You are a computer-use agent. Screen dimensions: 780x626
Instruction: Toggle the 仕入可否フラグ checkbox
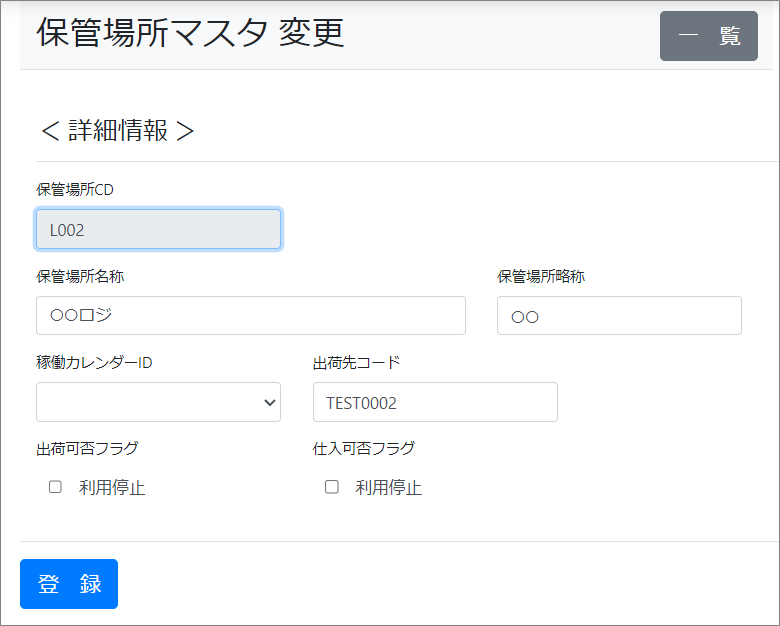coord(332,487)
